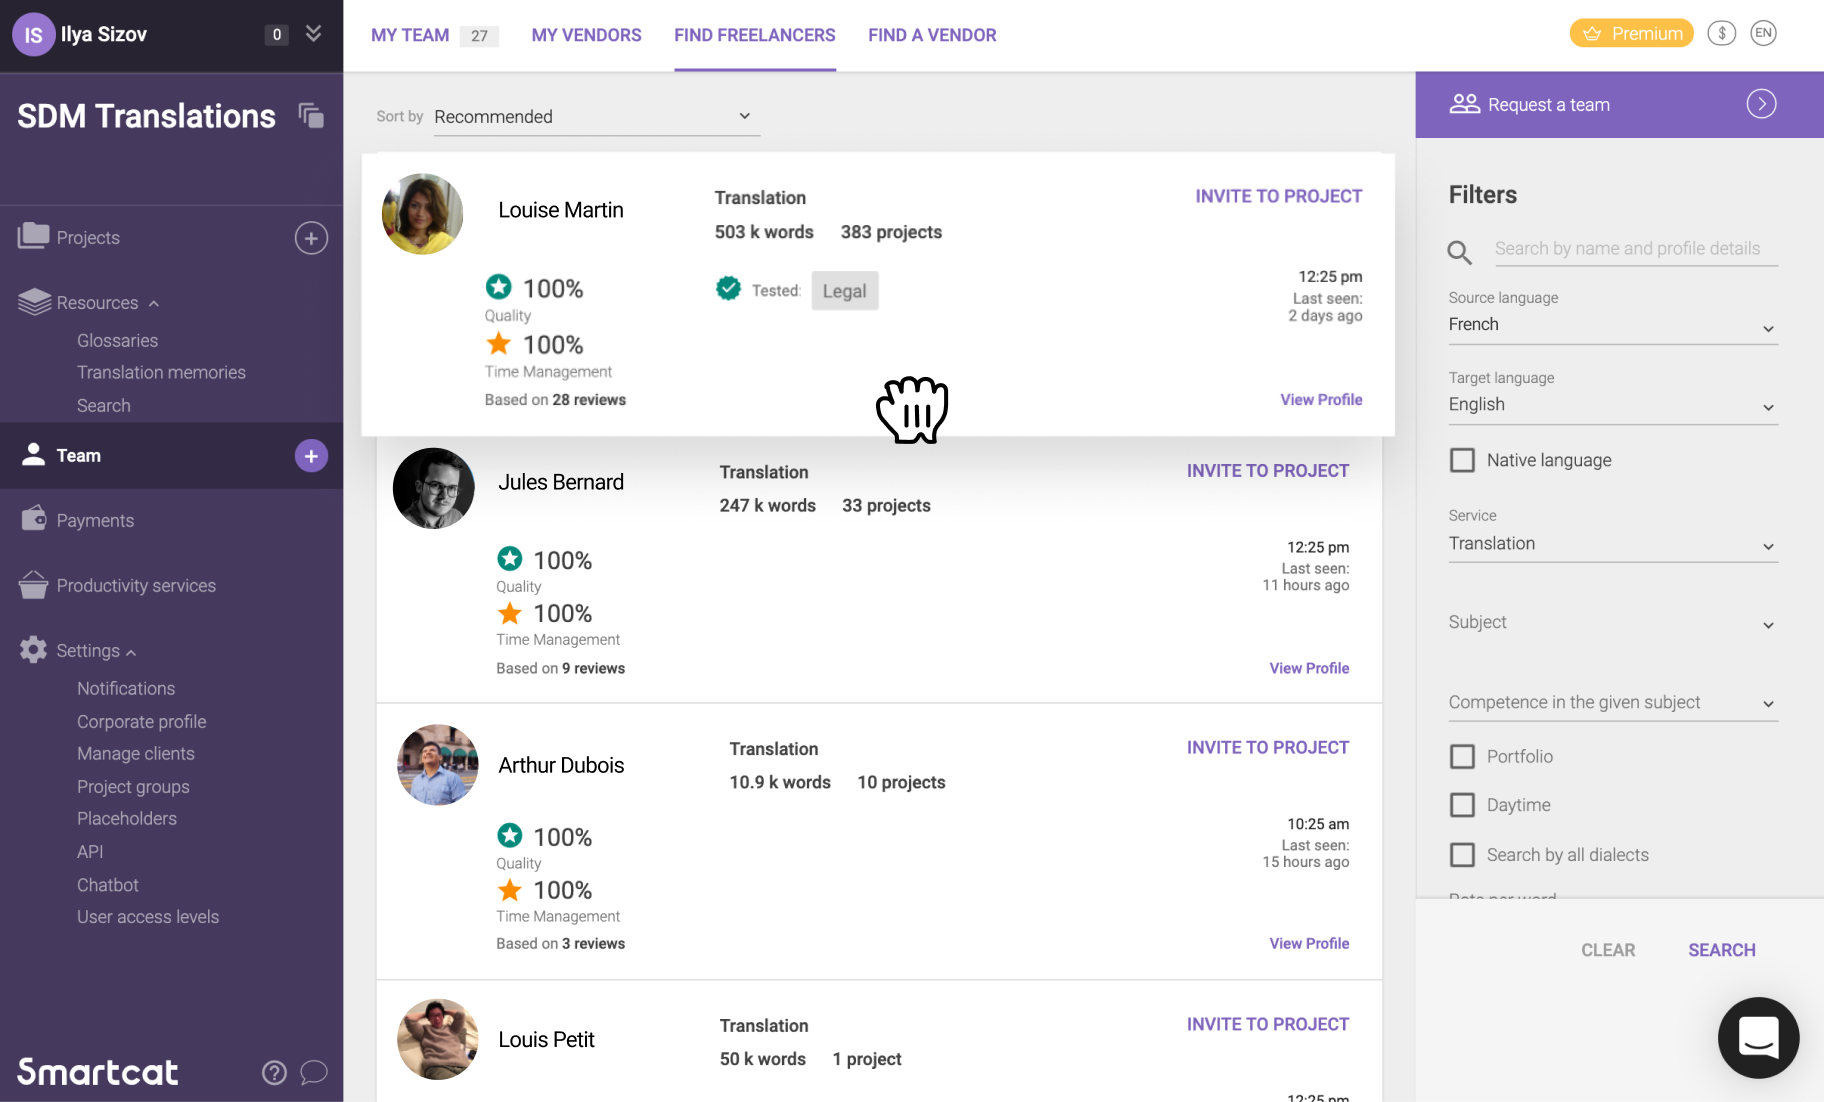
Task: Switch to the MY VENDORS tab
Action: pos(586,35)
